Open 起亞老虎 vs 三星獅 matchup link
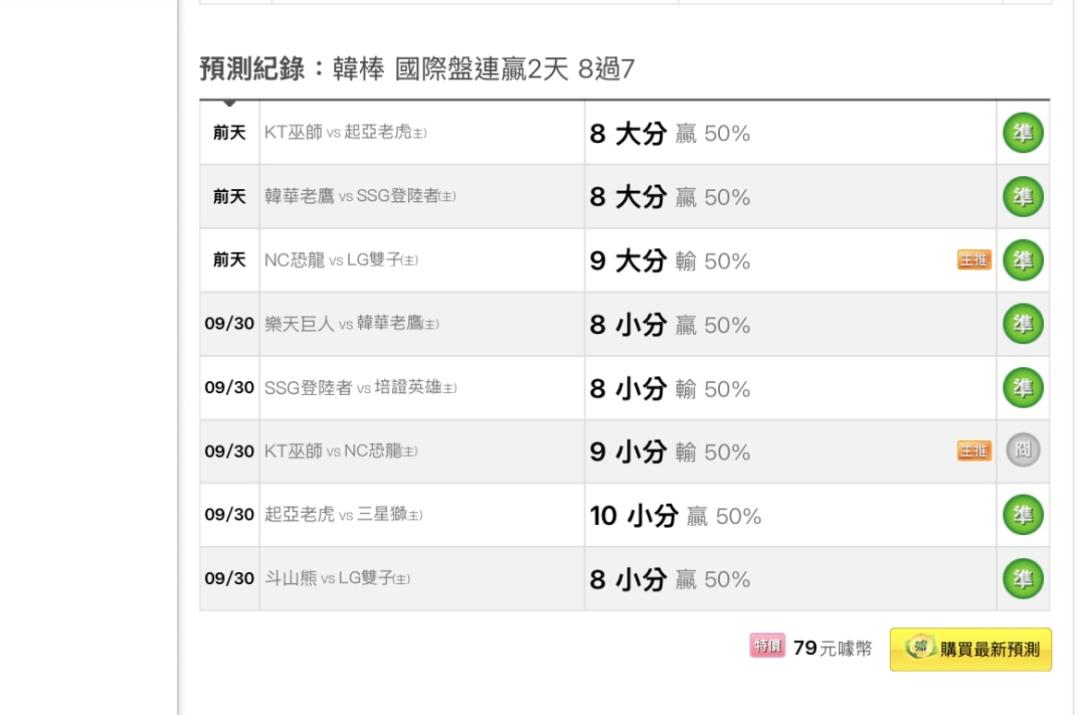Viewport: 1080px width, 715px height. [343, 515]
